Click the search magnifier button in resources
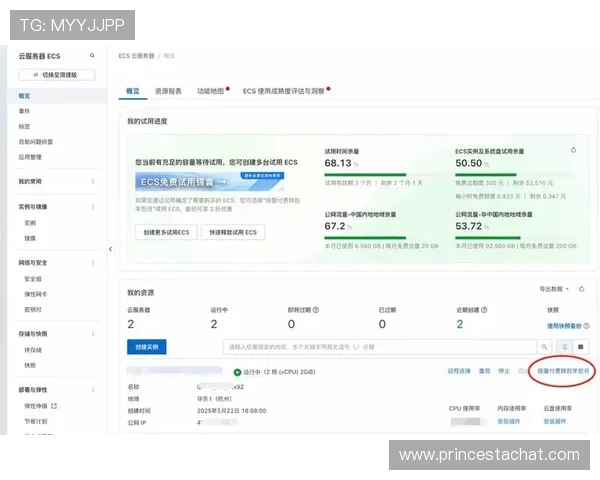 [544, 347]
